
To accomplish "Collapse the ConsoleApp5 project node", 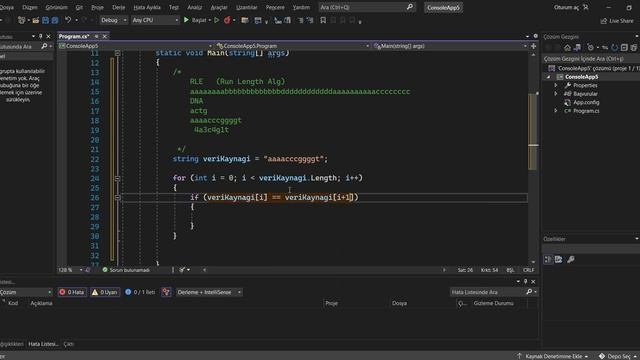I will pos(549,77).
